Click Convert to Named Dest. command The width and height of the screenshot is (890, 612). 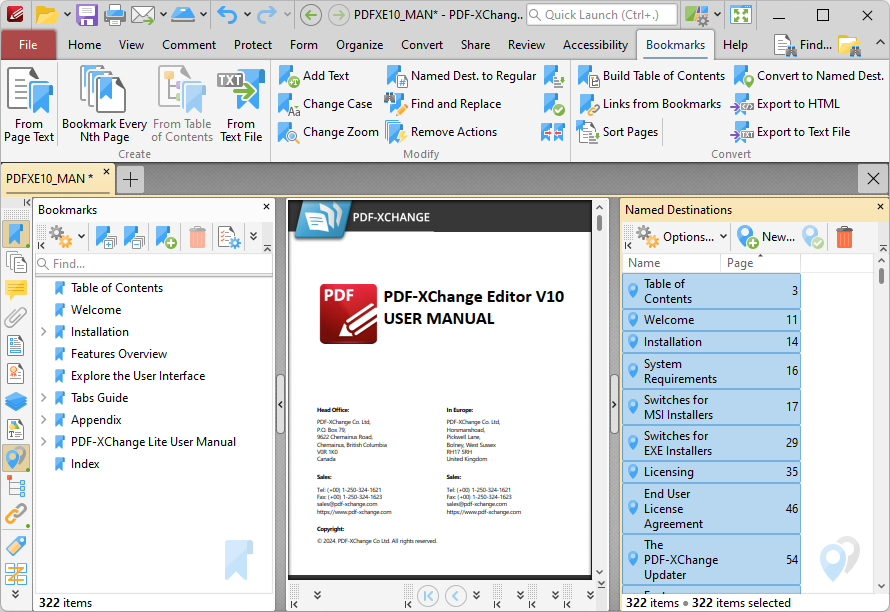pos(809,76)
